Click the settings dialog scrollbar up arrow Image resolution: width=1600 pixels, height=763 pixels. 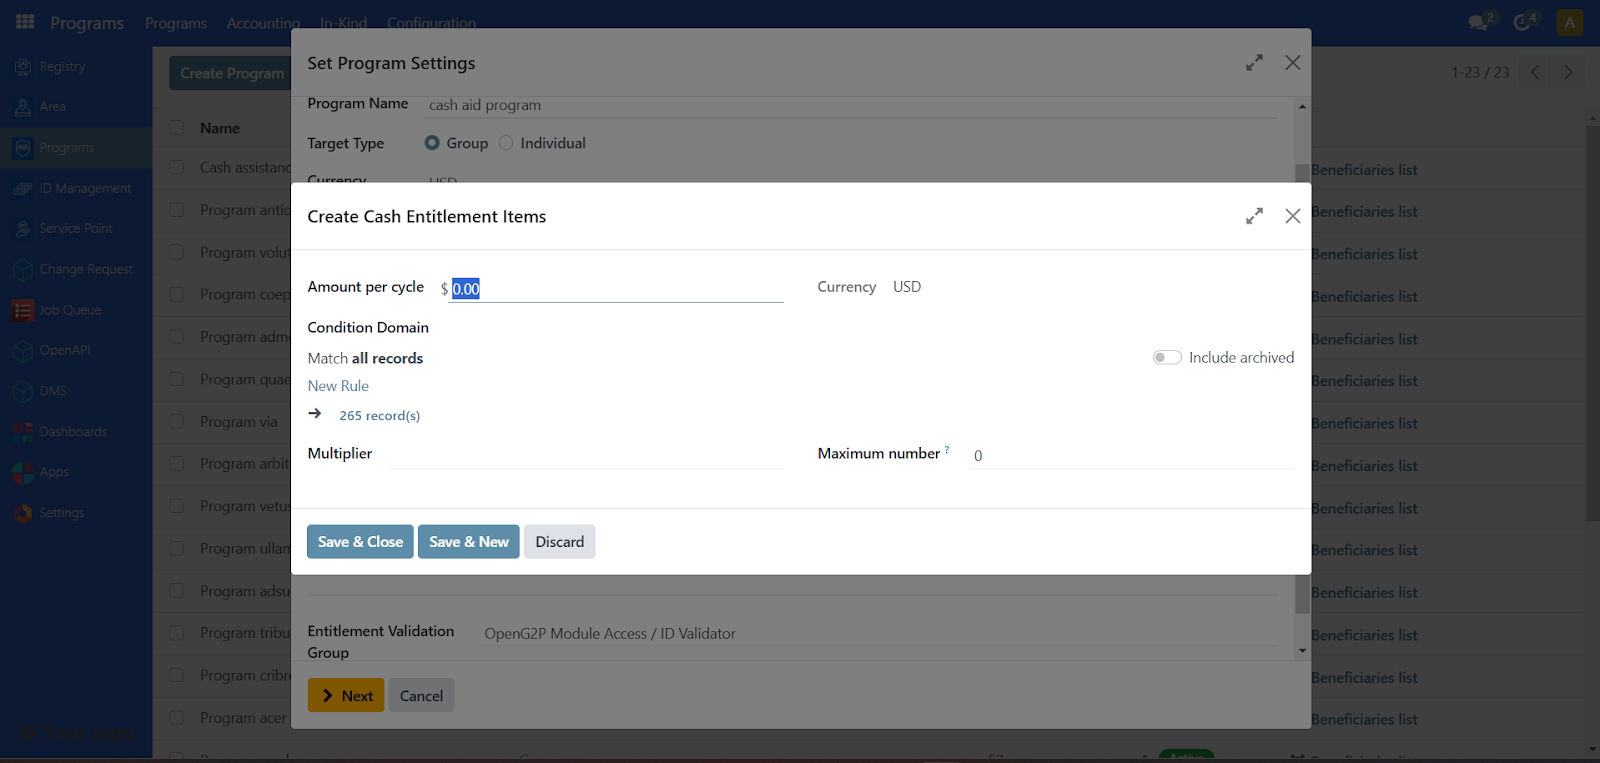coord(1302,106)
